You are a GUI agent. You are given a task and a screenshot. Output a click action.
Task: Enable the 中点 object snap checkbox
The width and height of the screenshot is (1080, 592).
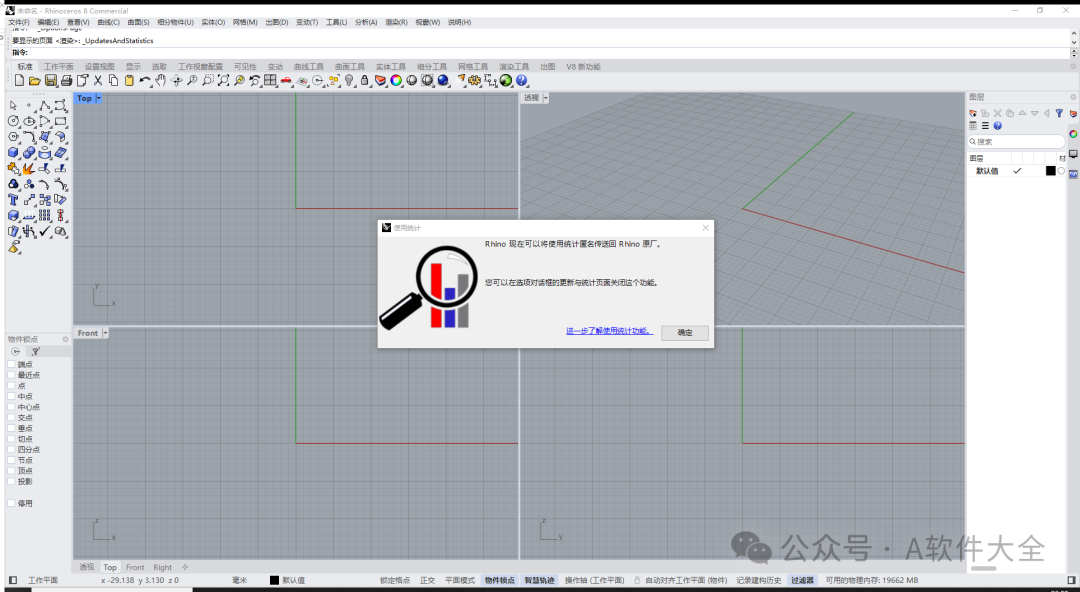click(x=11, y=396)
